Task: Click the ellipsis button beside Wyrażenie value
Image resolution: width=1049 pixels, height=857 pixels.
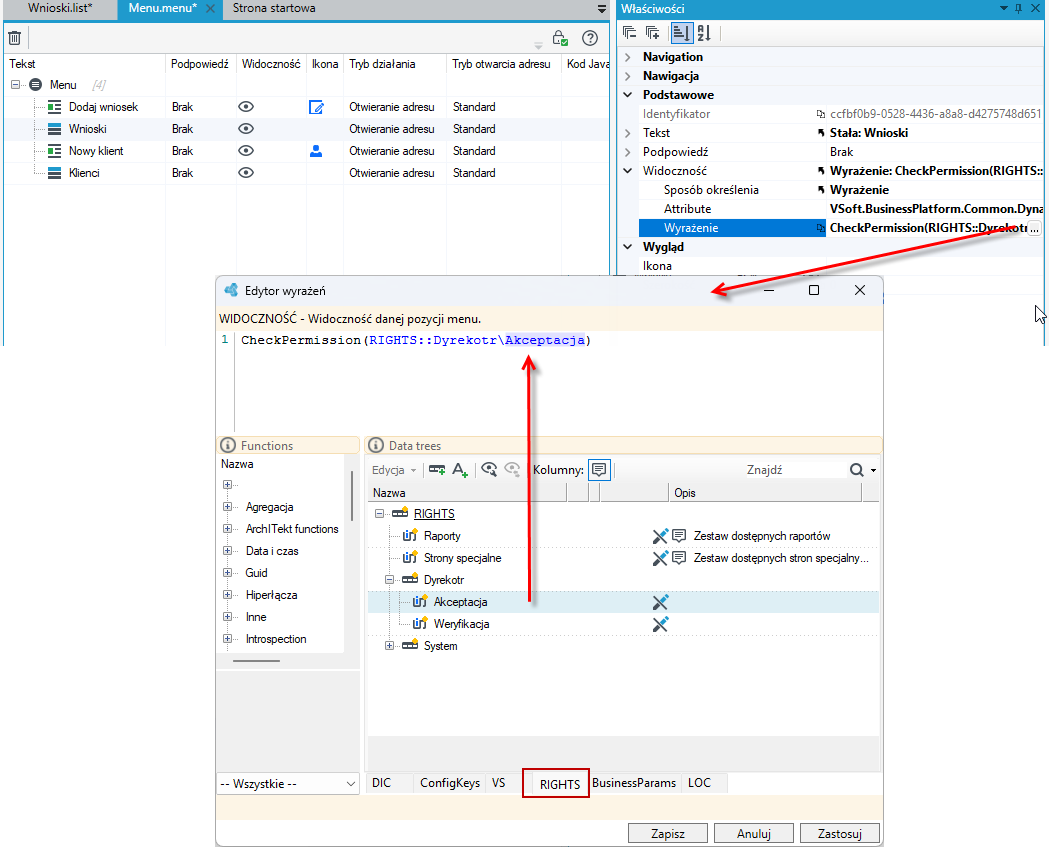Action: click(1034, 228)
